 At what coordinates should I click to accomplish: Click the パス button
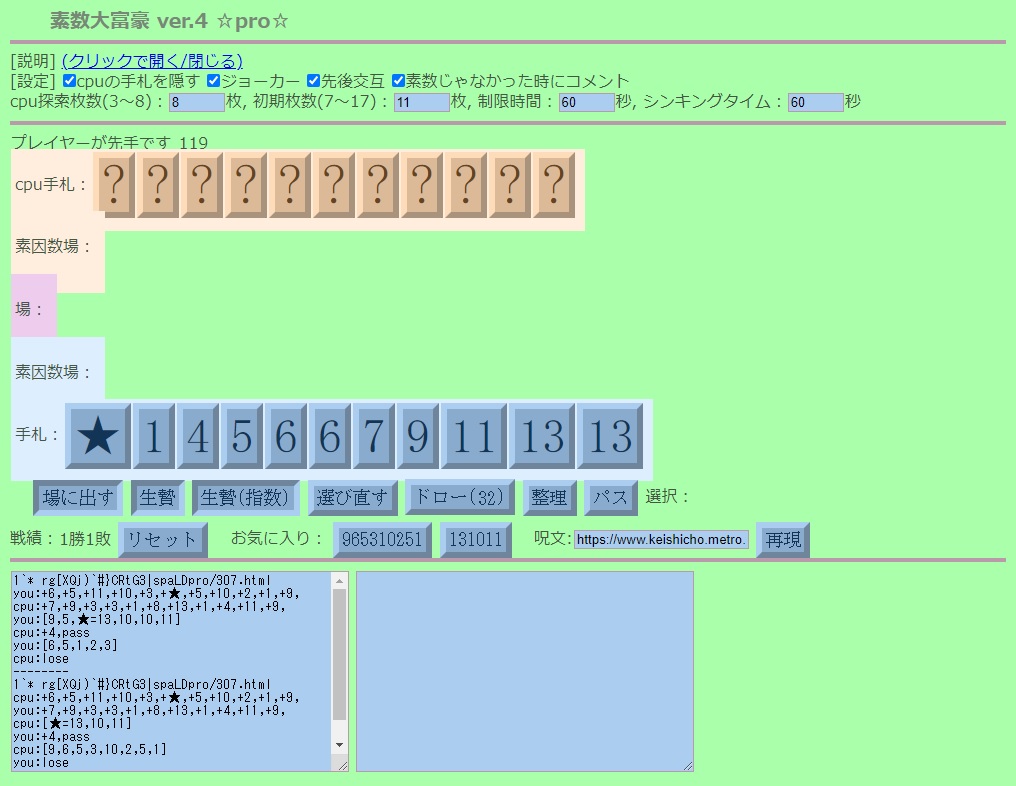point(610,498)
